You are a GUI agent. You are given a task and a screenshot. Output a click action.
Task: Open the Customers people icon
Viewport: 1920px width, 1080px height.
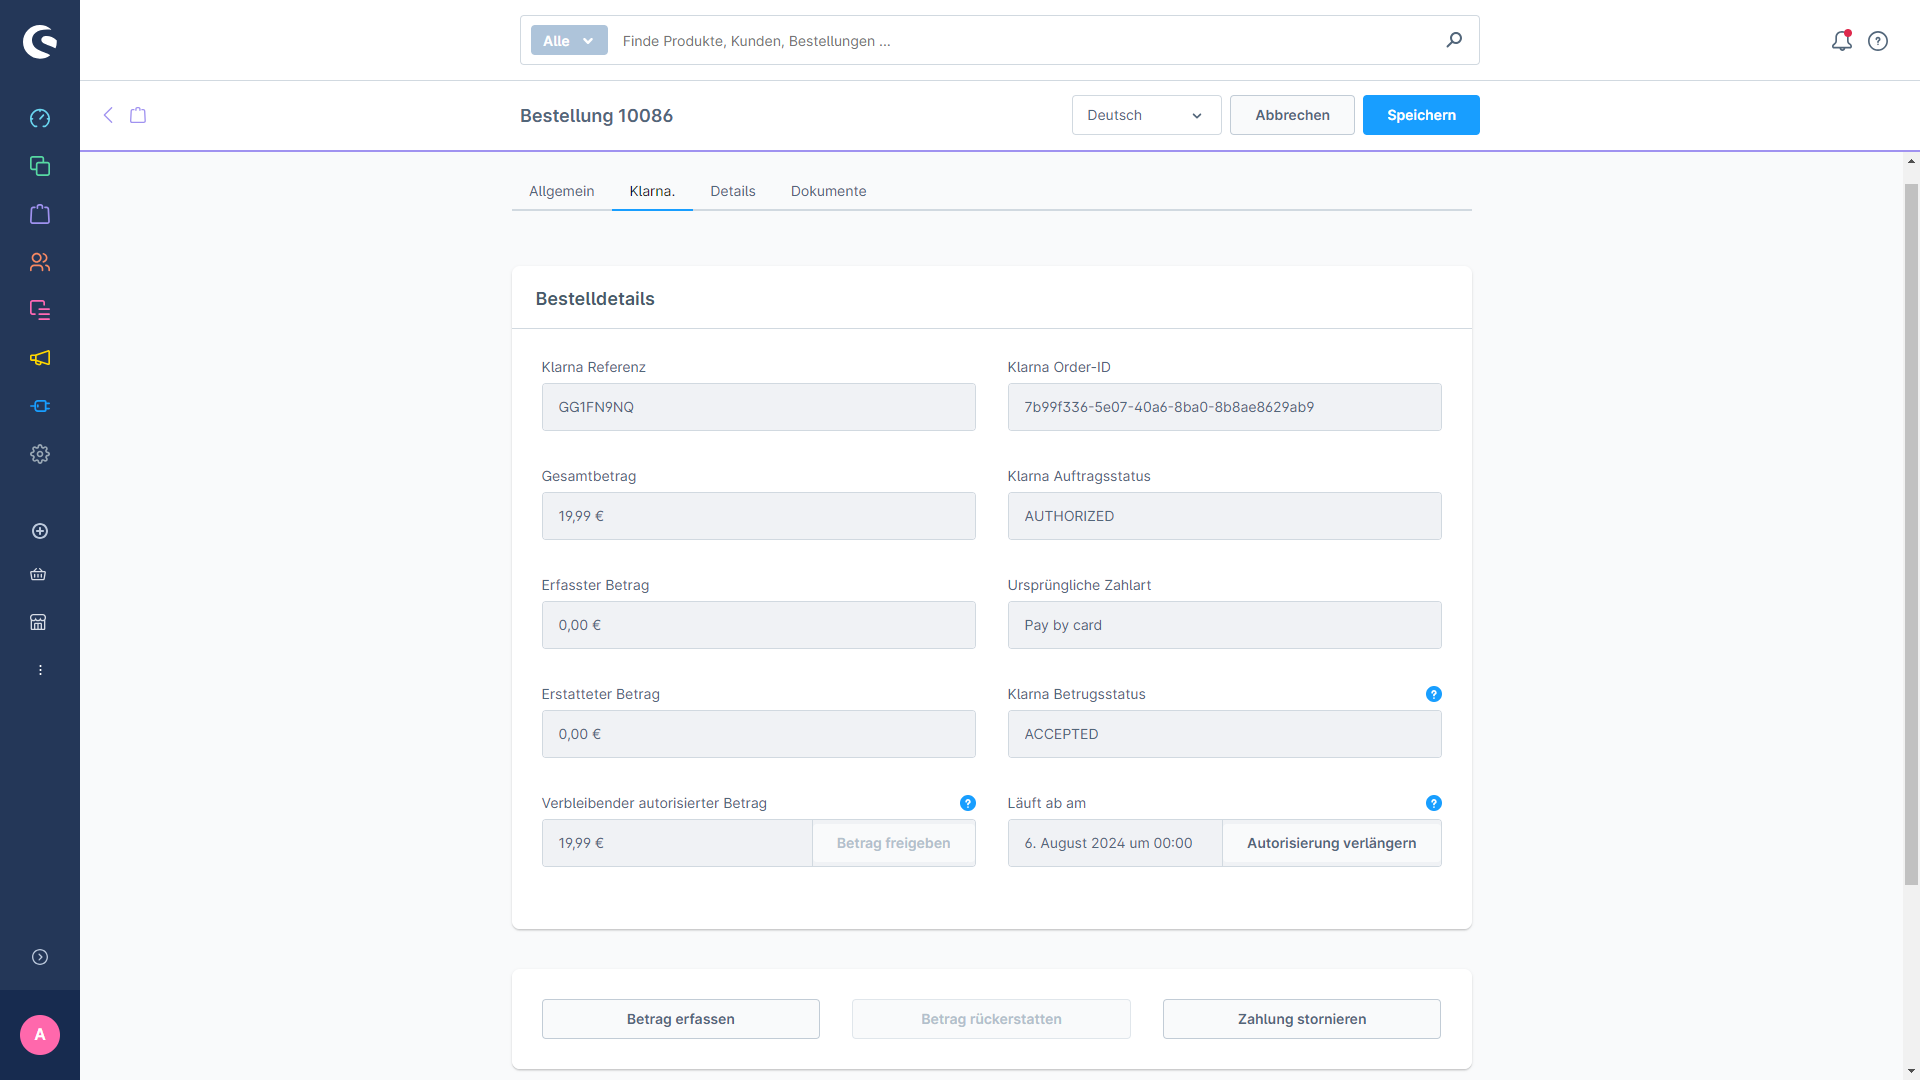pyautogui.click(x=40, y=262)
